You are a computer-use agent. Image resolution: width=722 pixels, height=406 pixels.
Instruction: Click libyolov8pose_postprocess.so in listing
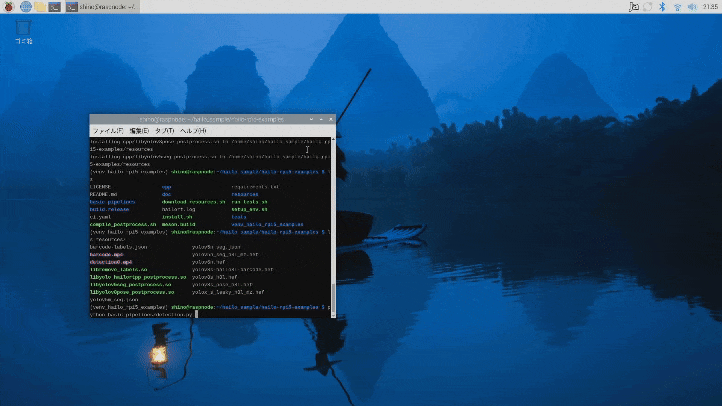pos(132,292)
